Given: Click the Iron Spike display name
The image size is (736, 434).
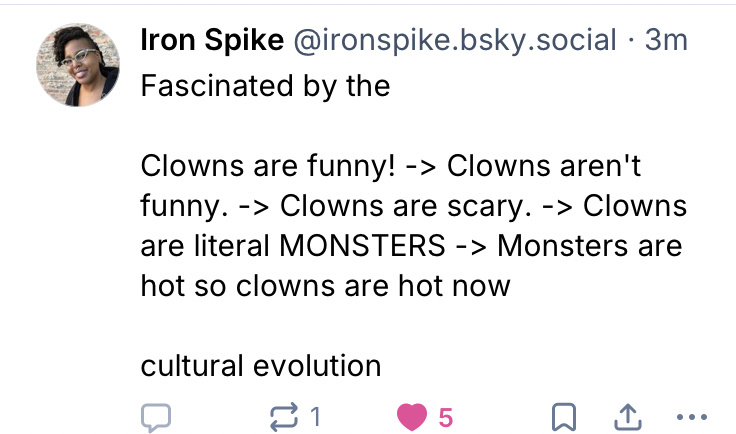Looking at the screenshot, I should 211,41.
